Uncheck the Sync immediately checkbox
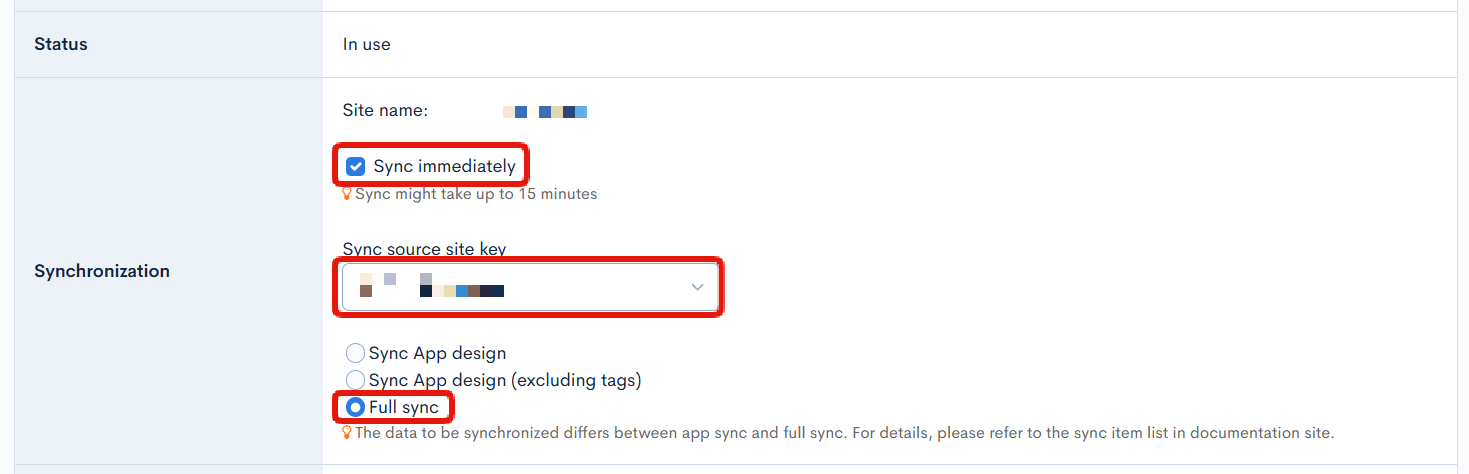This screenshot has height=474, width=1469. 355,166
